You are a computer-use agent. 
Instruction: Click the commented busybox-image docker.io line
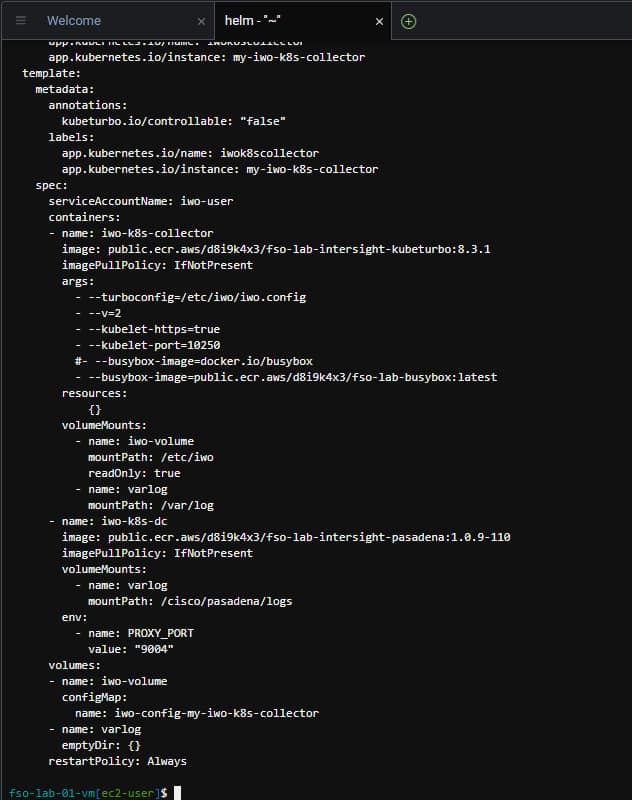(x=194, y=361)
